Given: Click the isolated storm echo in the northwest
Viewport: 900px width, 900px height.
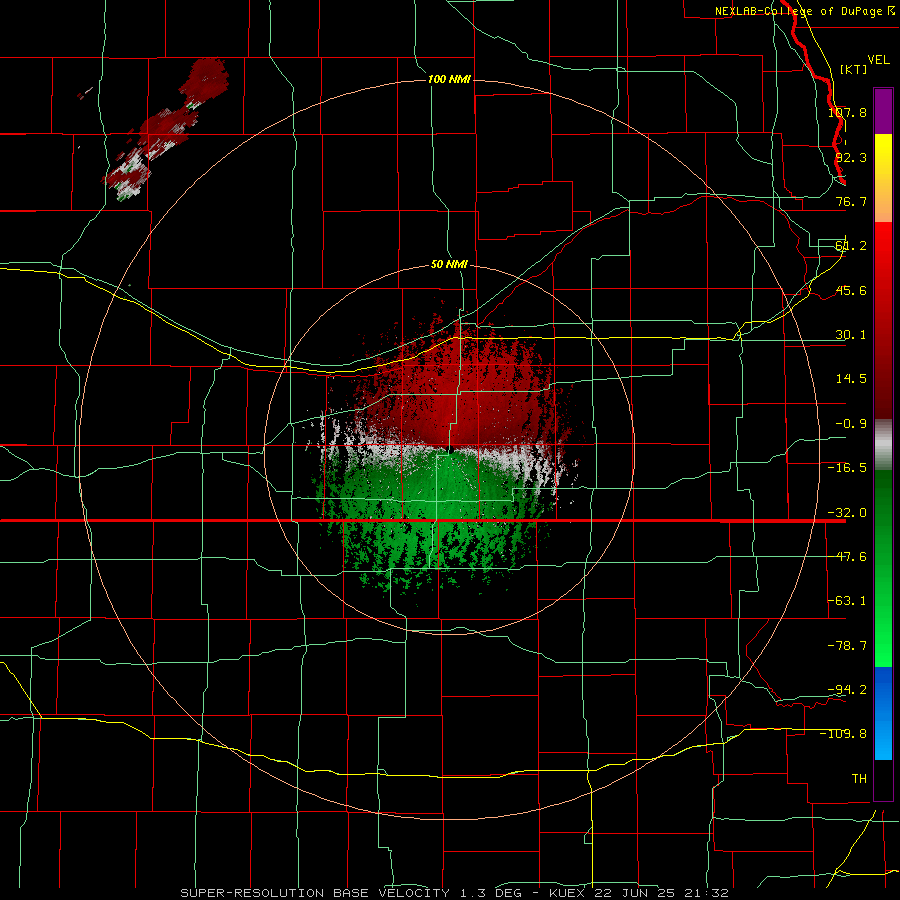Looking at the screenshot, I should [166, 129].
